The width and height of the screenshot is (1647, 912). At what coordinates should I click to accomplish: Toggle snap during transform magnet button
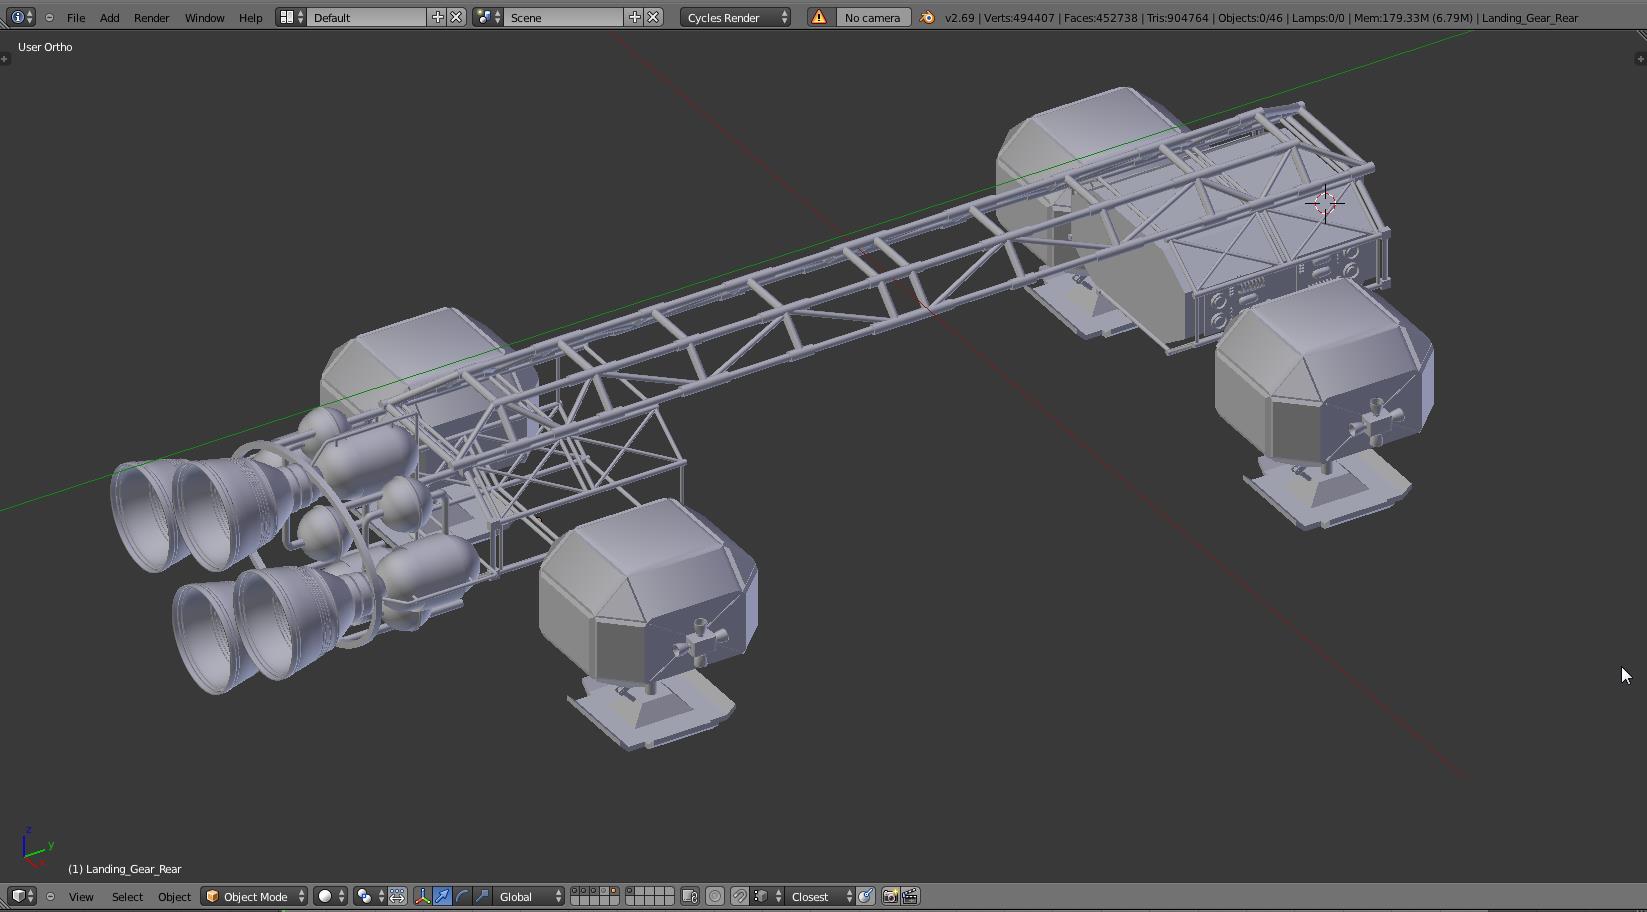[x=739, y=897]
